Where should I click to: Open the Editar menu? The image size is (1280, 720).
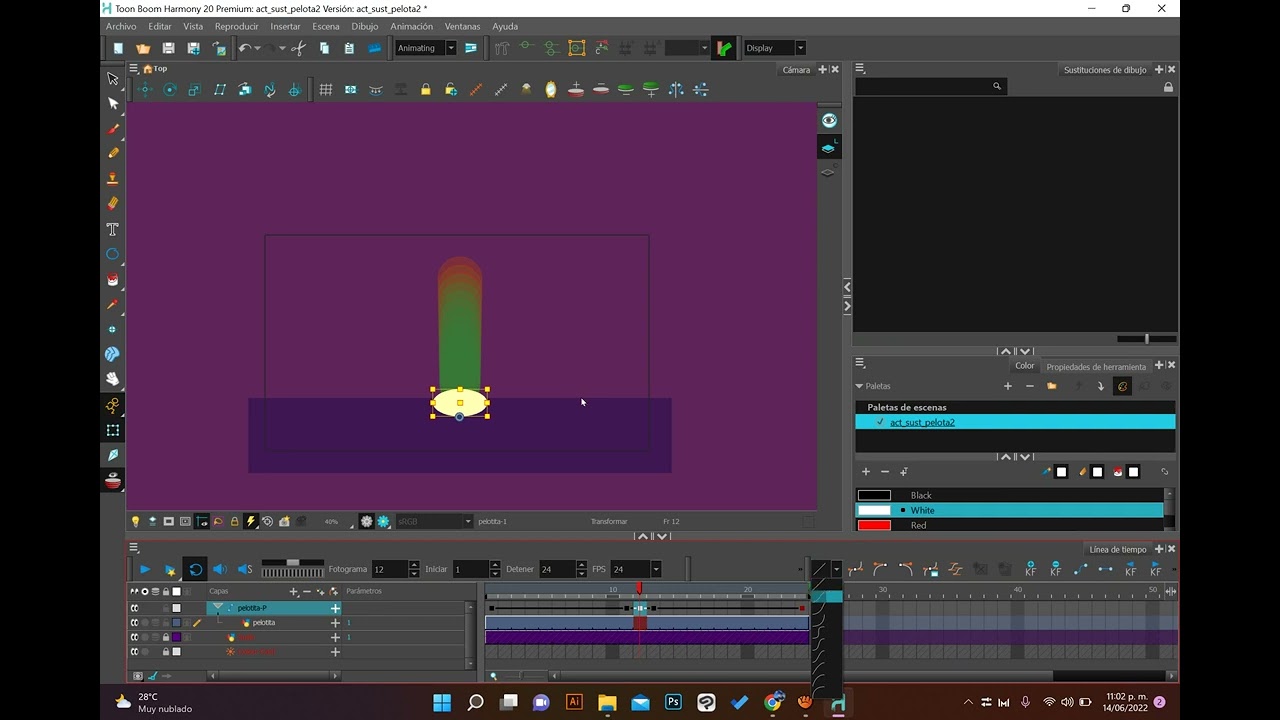click(160, 26)
